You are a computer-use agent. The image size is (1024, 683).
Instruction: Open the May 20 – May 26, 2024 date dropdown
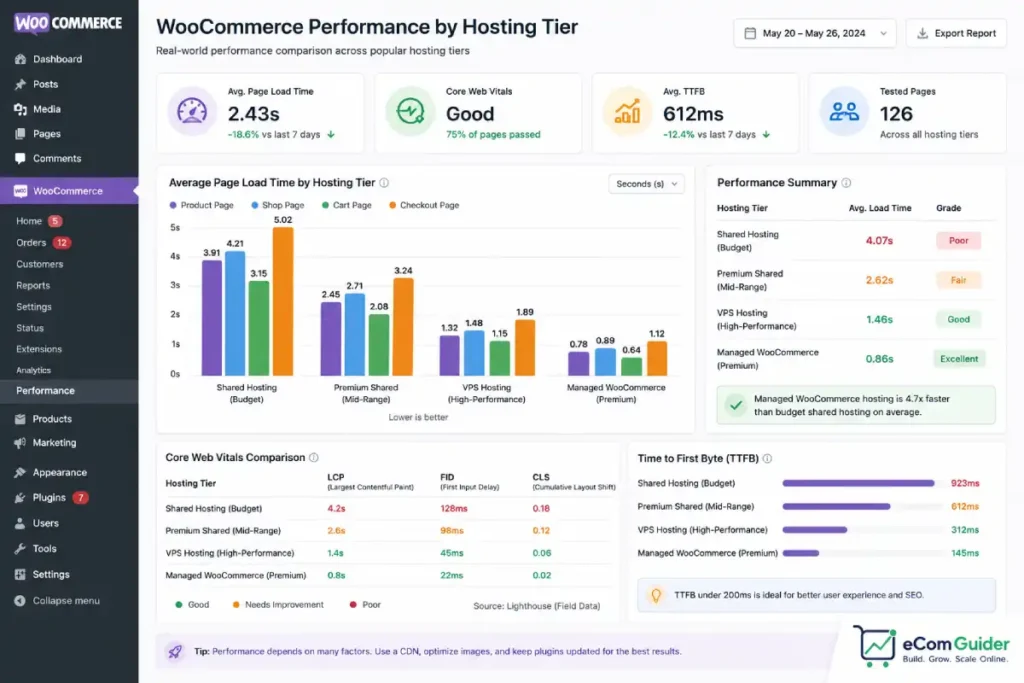click(814, 33)
